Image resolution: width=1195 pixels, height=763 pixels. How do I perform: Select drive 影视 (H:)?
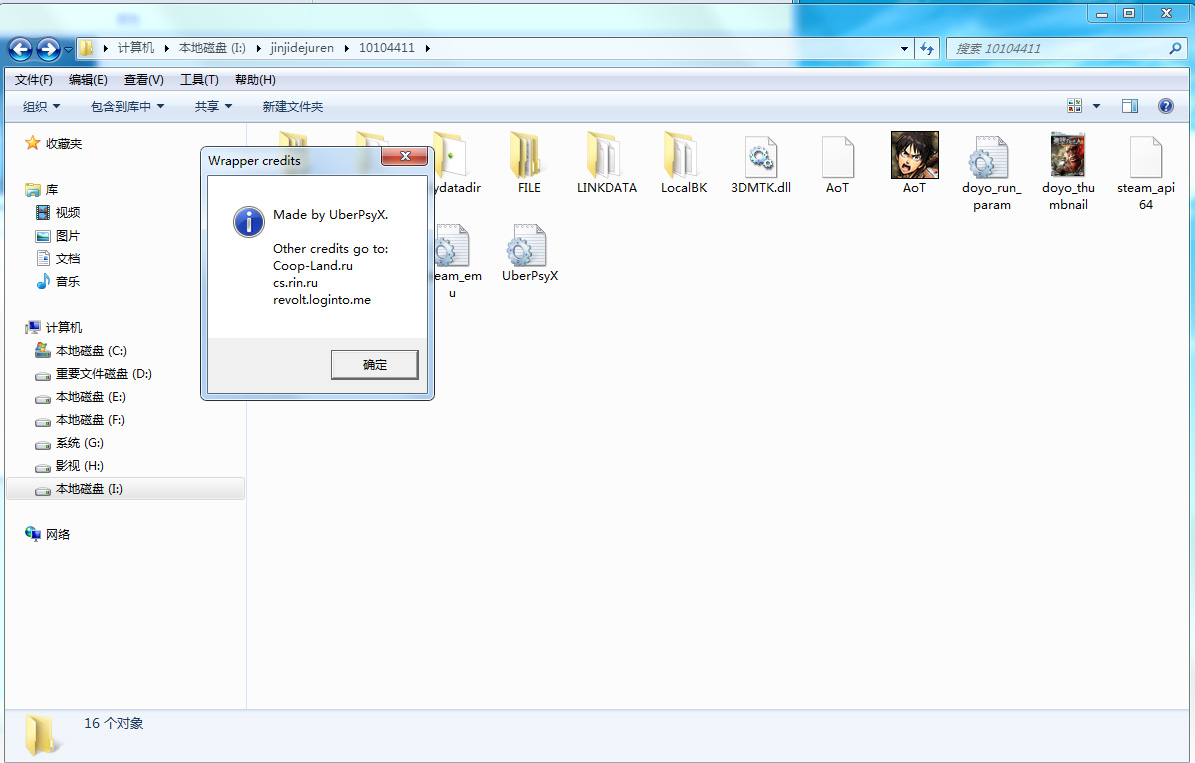click(x=70, y=466)
